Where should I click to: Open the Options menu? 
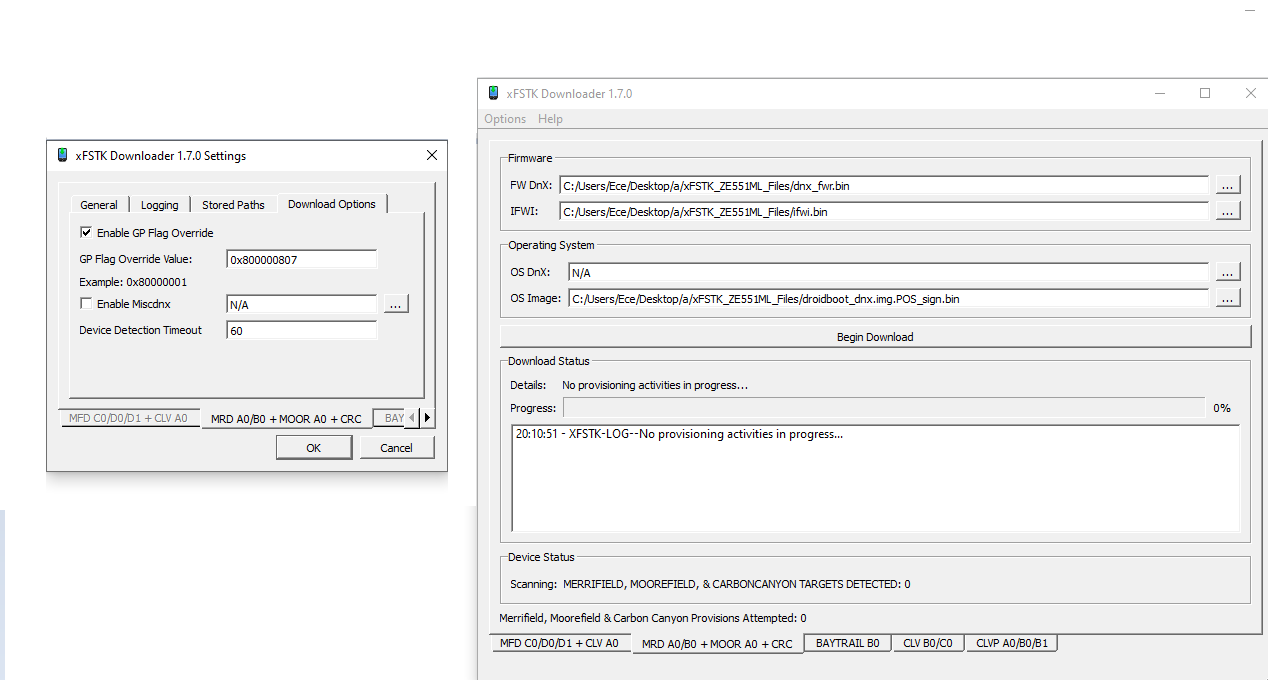pyautogui.click(x=505, y=119)
